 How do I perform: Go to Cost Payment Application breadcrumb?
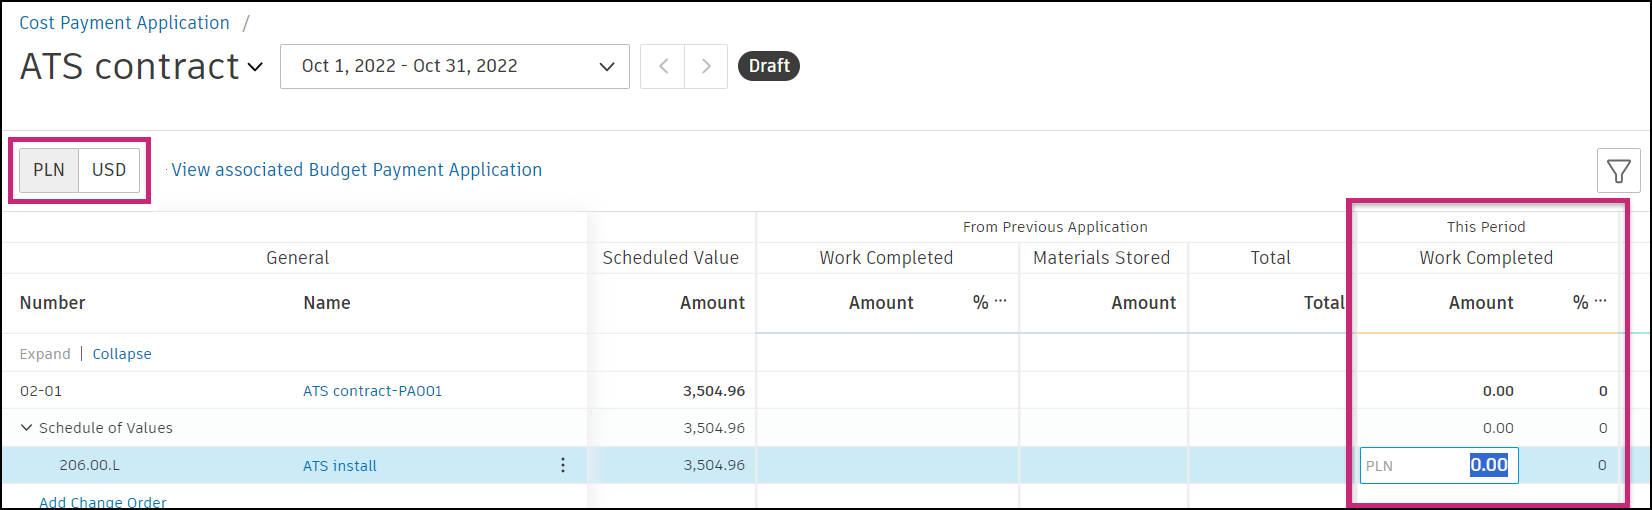tap(124, 23)
